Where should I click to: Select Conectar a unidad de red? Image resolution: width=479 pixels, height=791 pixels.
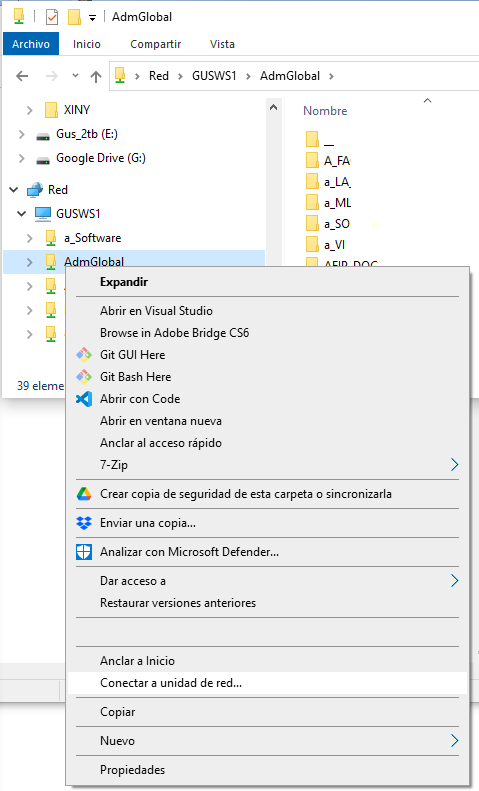point(267,683)
